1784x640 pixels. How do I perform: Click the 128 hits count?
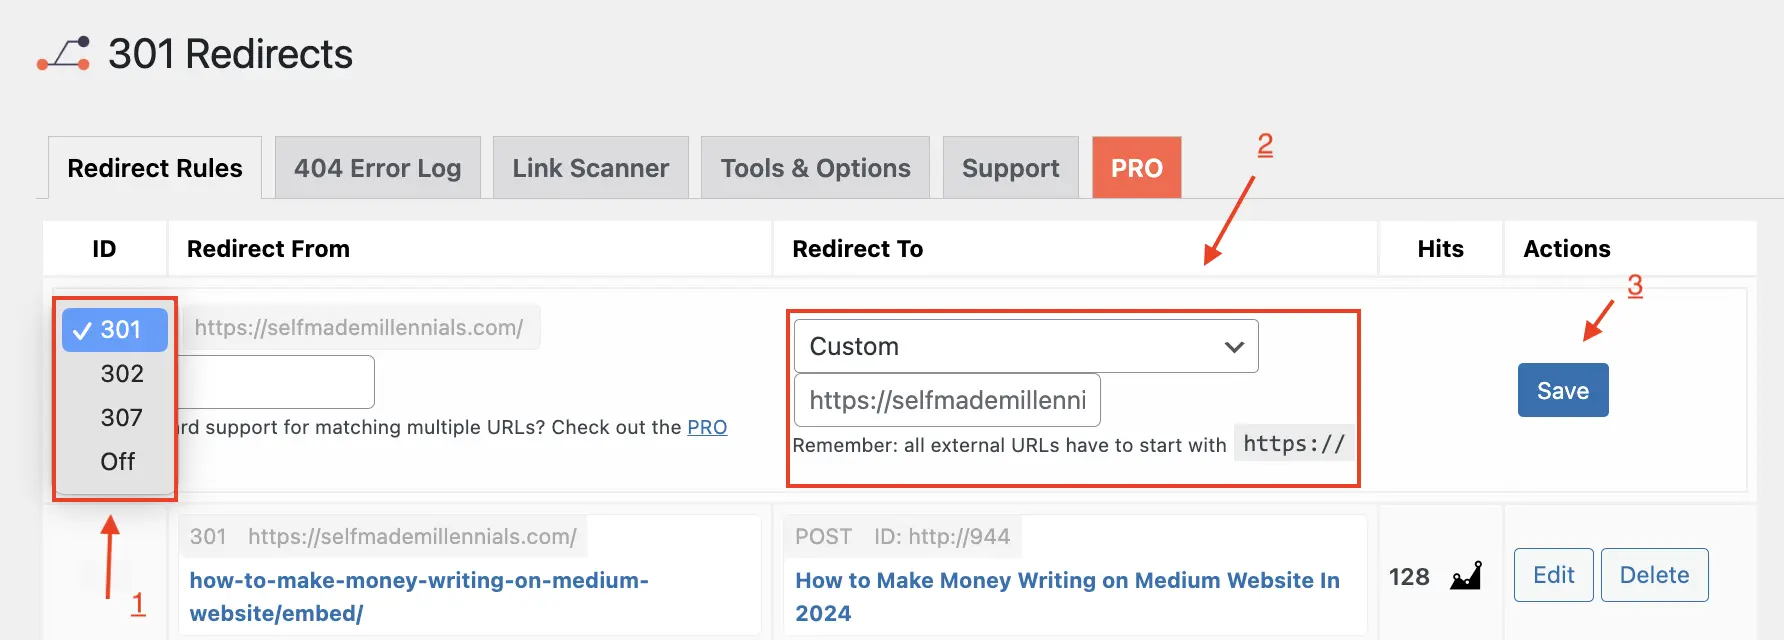pos(1409,577)
